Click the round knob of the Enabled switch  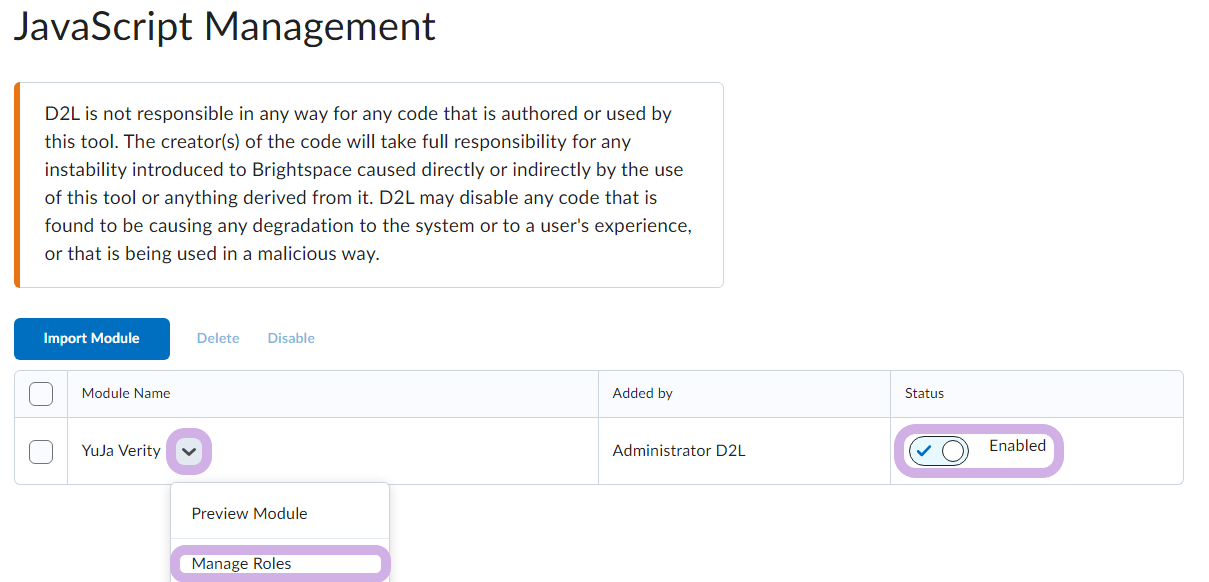coord(953,451)
